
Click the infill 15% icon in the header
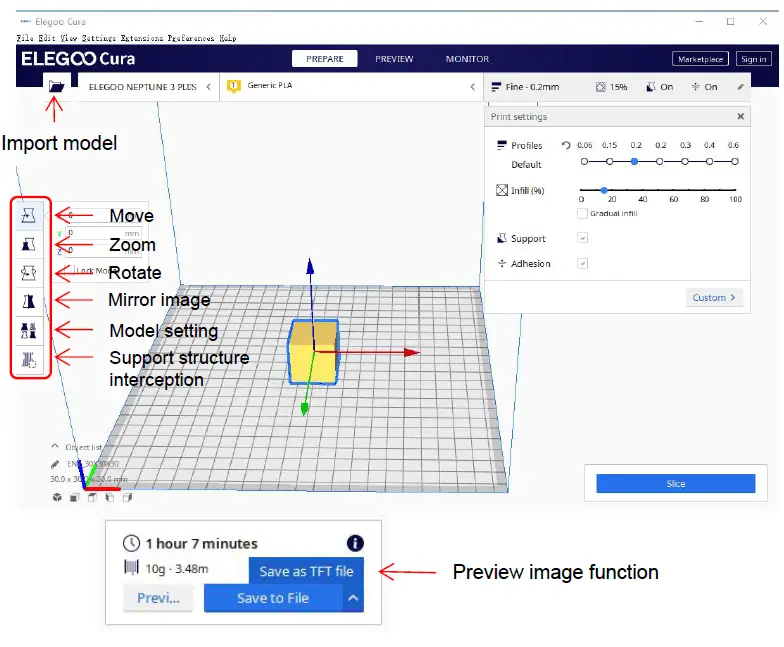(x=600, y=87)
